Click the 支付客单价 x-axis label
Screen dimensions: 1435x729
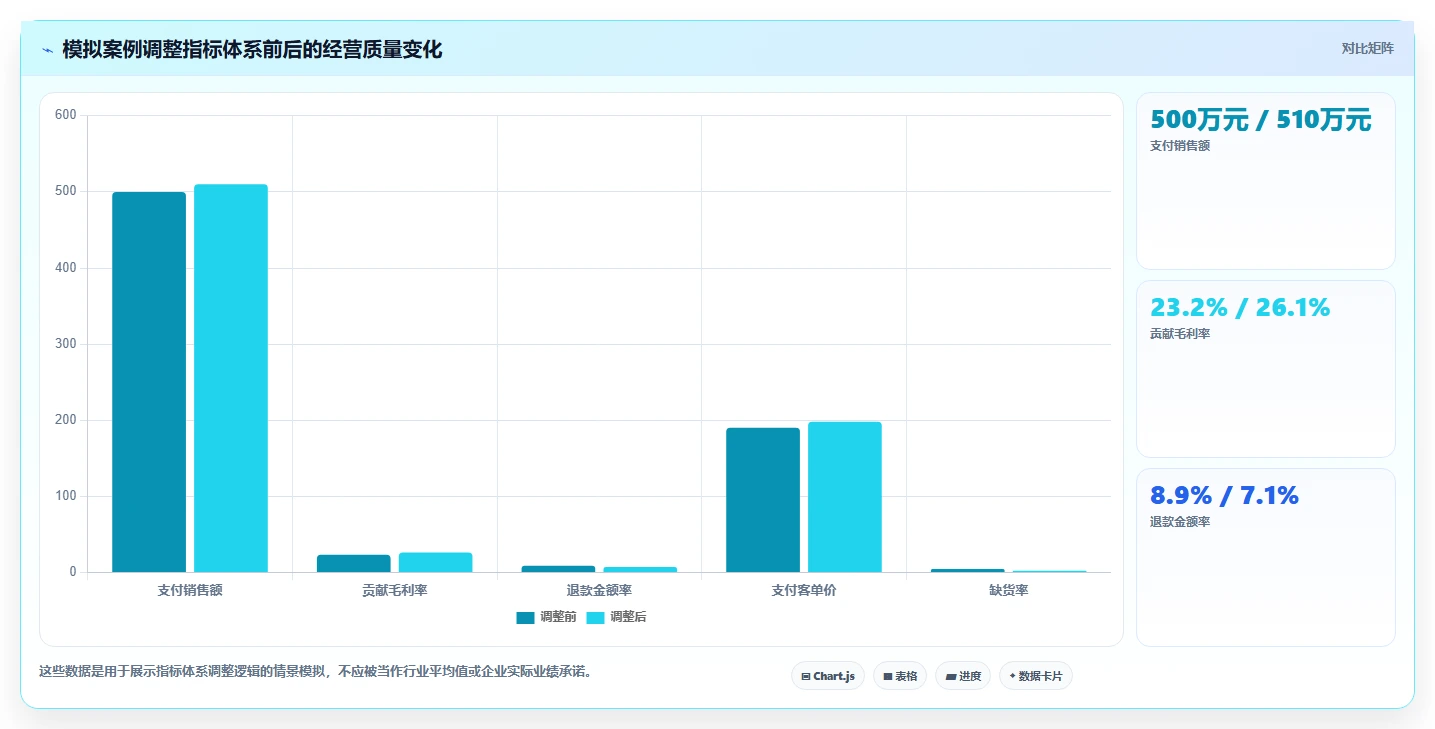tap(804, 590)
